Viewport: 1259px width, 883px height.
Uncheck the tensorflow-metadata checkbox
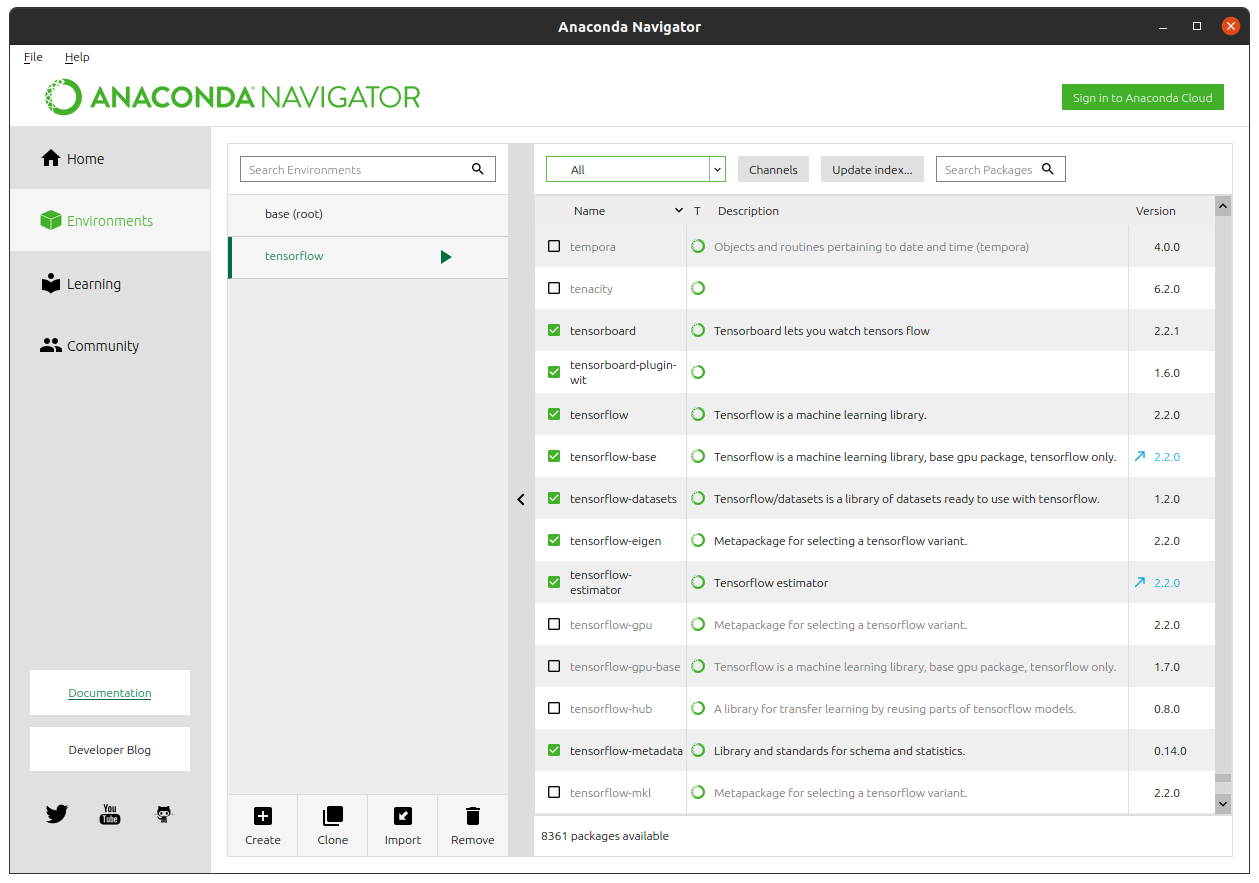click(554, 750)
